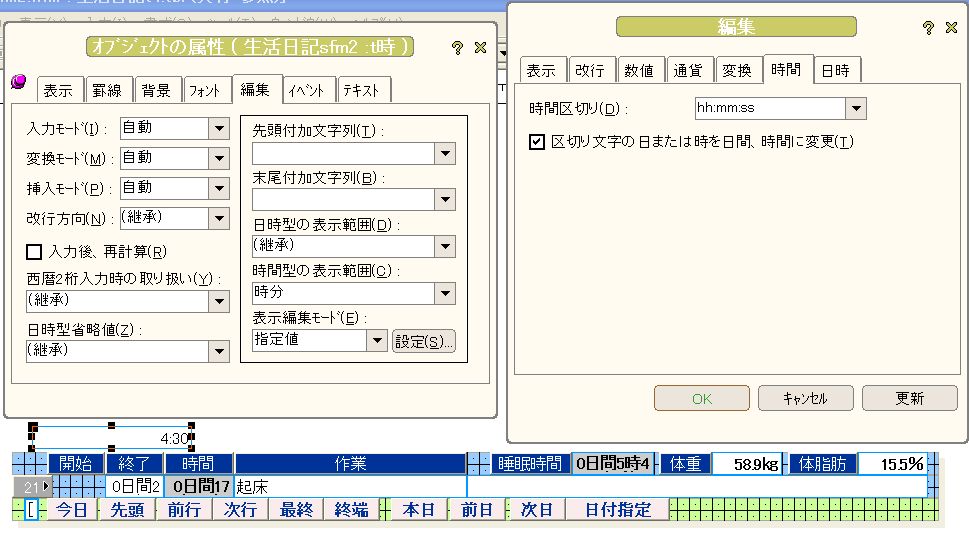Expand the 入力モード dropdown
Viewport: 969px width, 540px height.
(x=220, y=128)
